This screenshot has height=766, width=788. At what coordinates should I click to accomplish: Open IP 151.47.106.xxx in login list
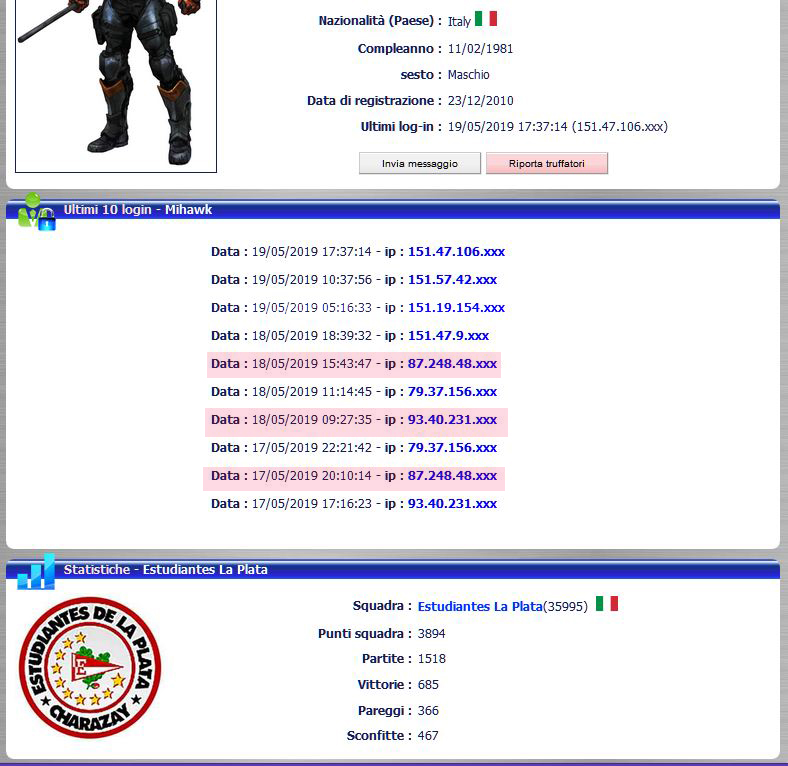pos(456,251)
